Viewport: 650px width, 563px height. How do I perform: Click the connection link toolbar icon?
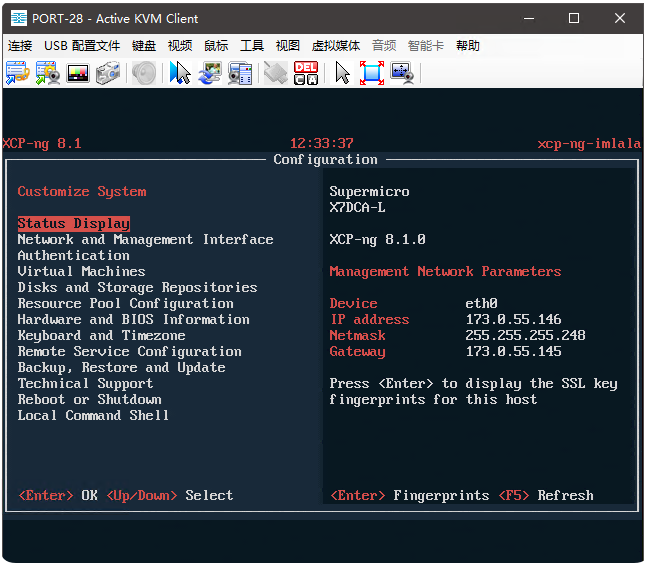pos(17,73)
